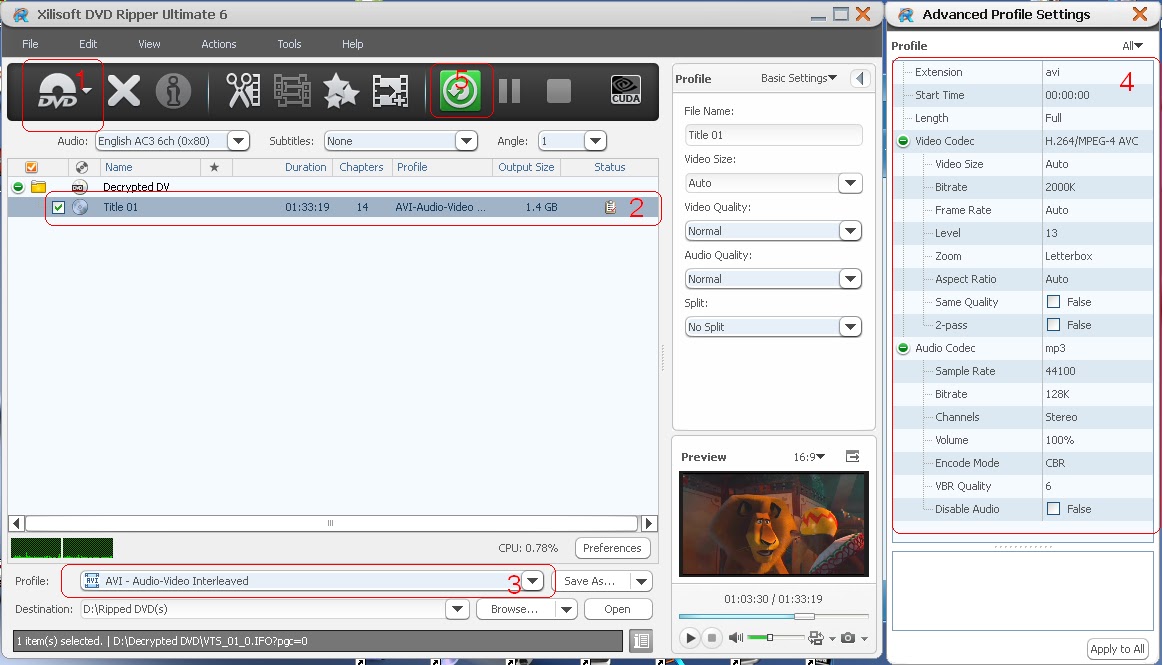Click the file list horizontal scrollbar
This screenshot has height=665, width=1163.
332,523
